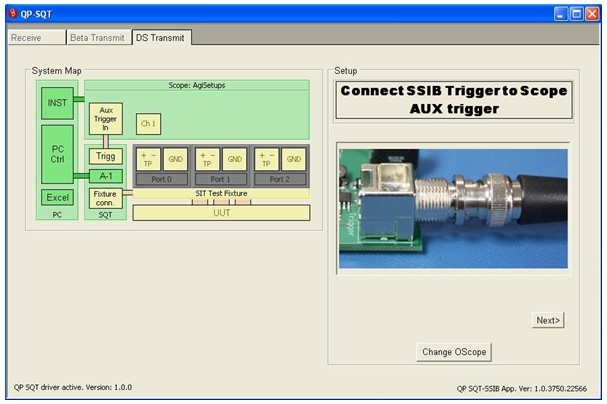
Task: Click the Change OScope button
Action: point(454,352)
